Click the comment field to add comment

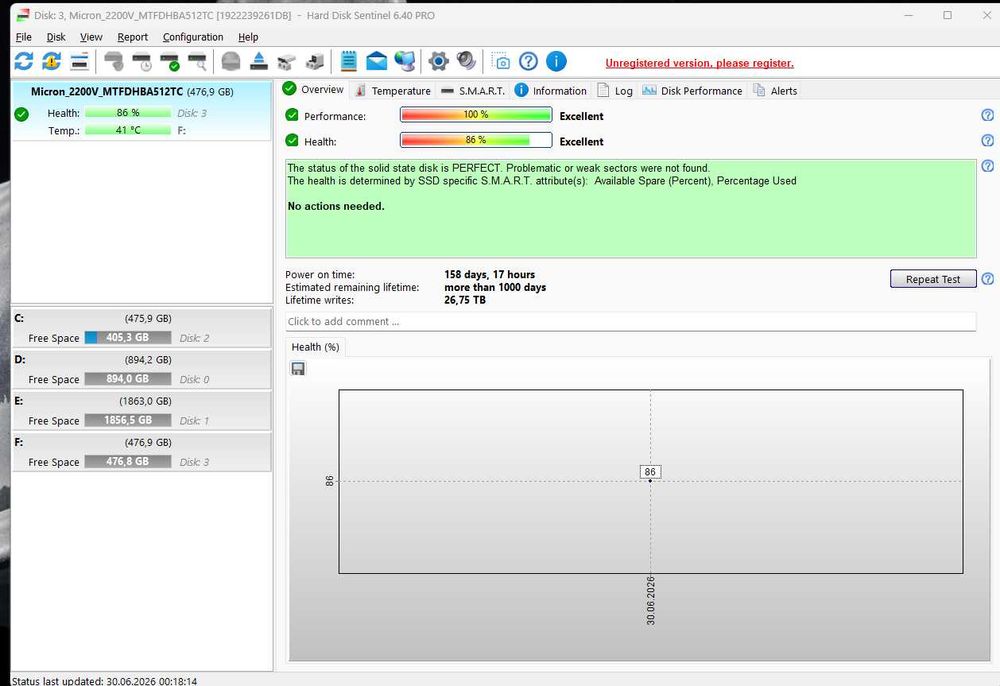631,321
